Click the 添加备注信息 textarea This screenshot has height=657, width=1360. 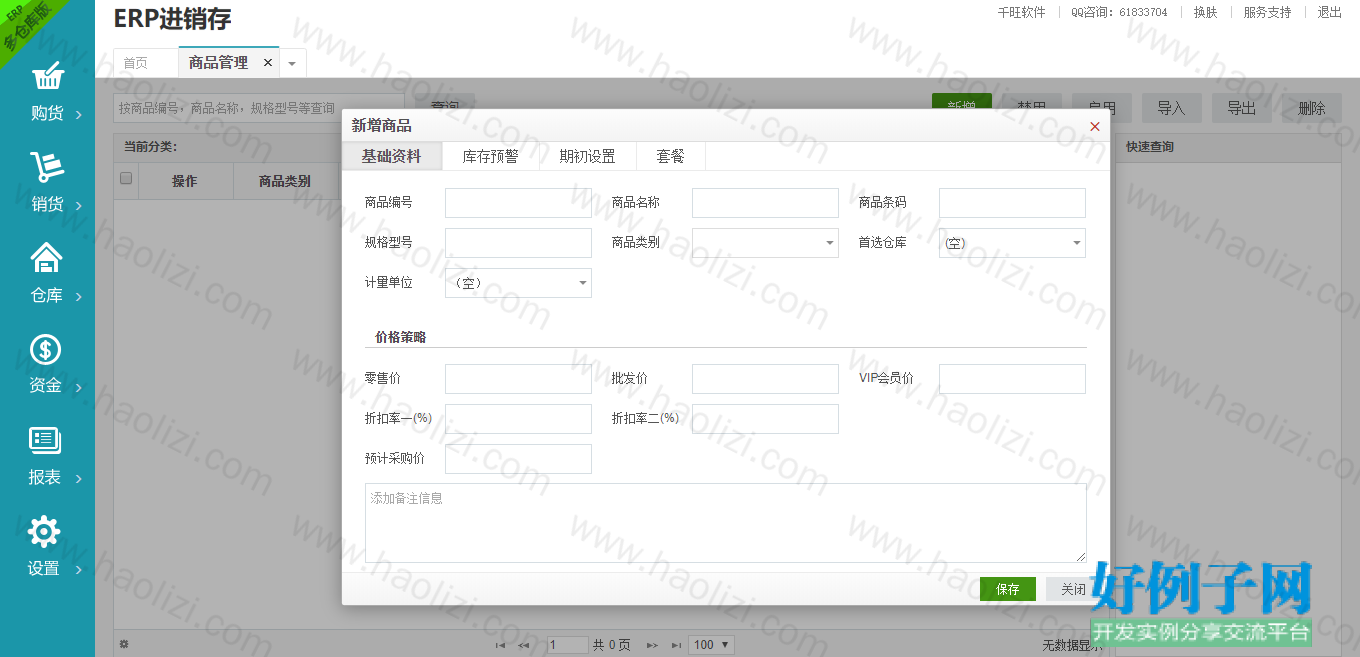point(726,523)
